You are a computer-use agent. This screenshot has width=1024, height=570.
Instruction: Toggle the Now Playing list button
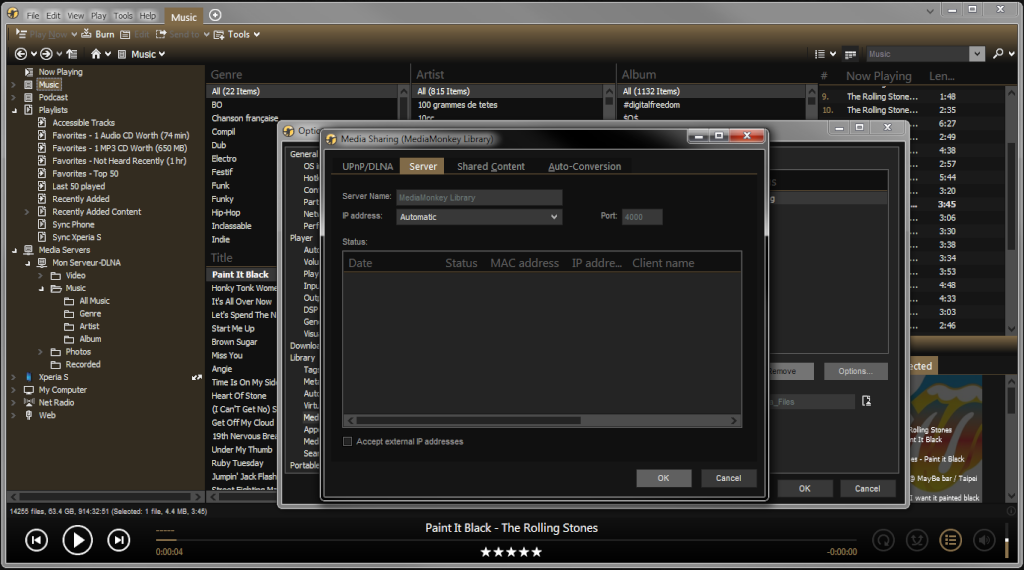[951, 540]
